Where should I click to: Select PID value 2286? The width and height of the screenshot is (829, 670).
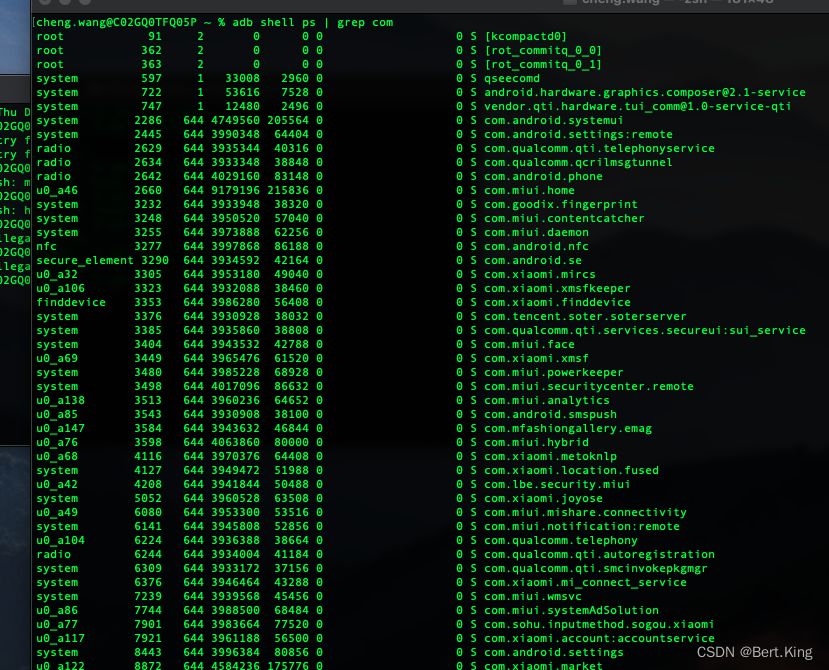click(x=148, y=121)
